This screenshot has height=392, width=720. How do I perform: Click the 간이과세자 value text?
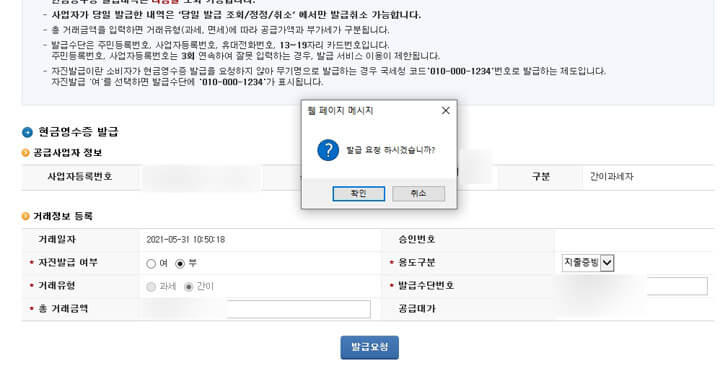coord(611,177)
